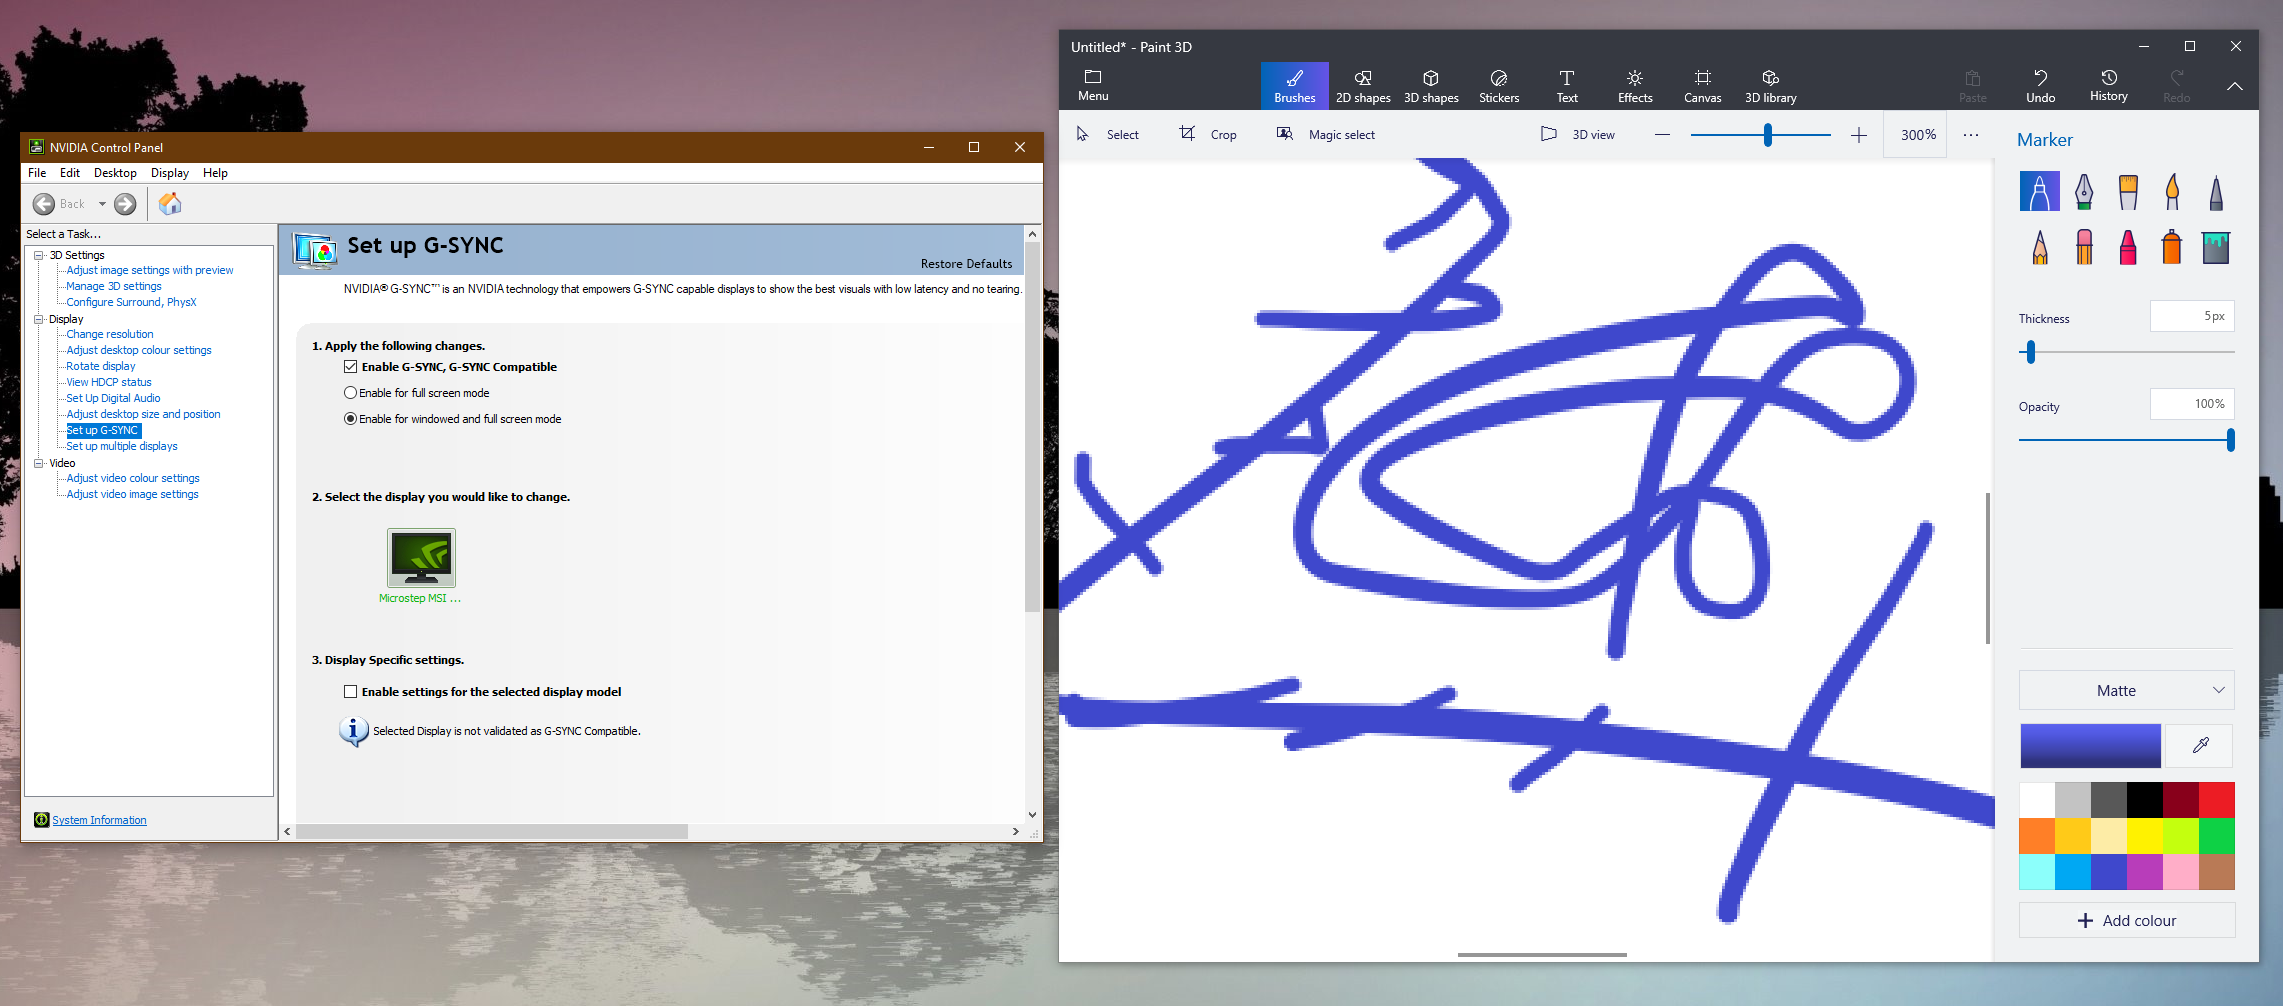Undo the last stroke in Paint 3D

click(x=2041, y=86)
